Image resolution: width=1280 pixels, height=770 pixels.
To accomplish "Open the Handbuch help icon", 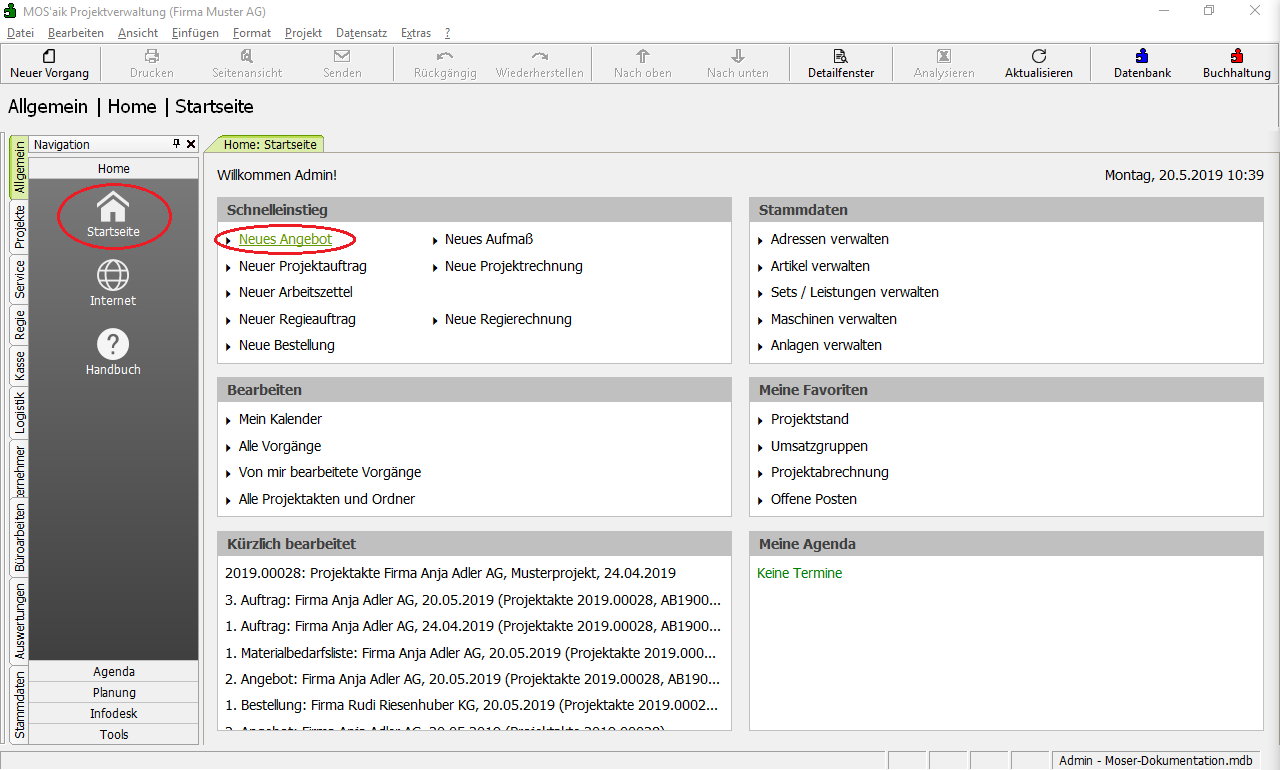I will [x=113, y=345].
